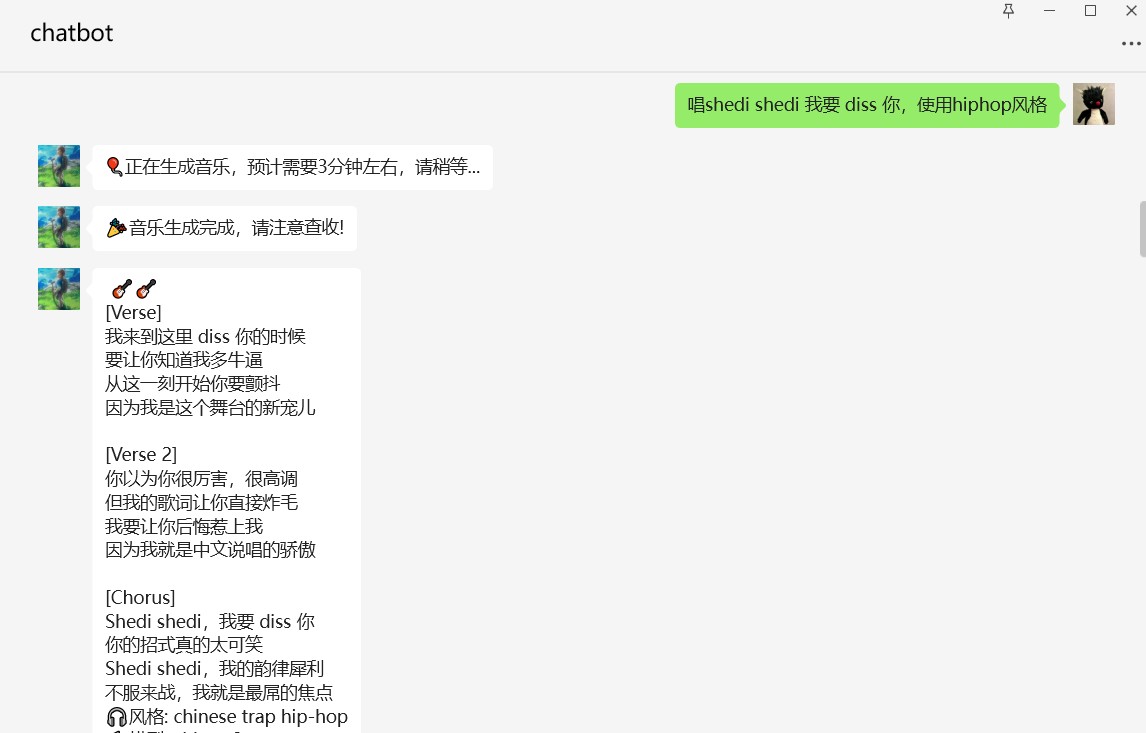Click lyric line '我要让你后悔惹上我'
The width and height of the screenshot is (1146, 733).
tap(184, 527)
